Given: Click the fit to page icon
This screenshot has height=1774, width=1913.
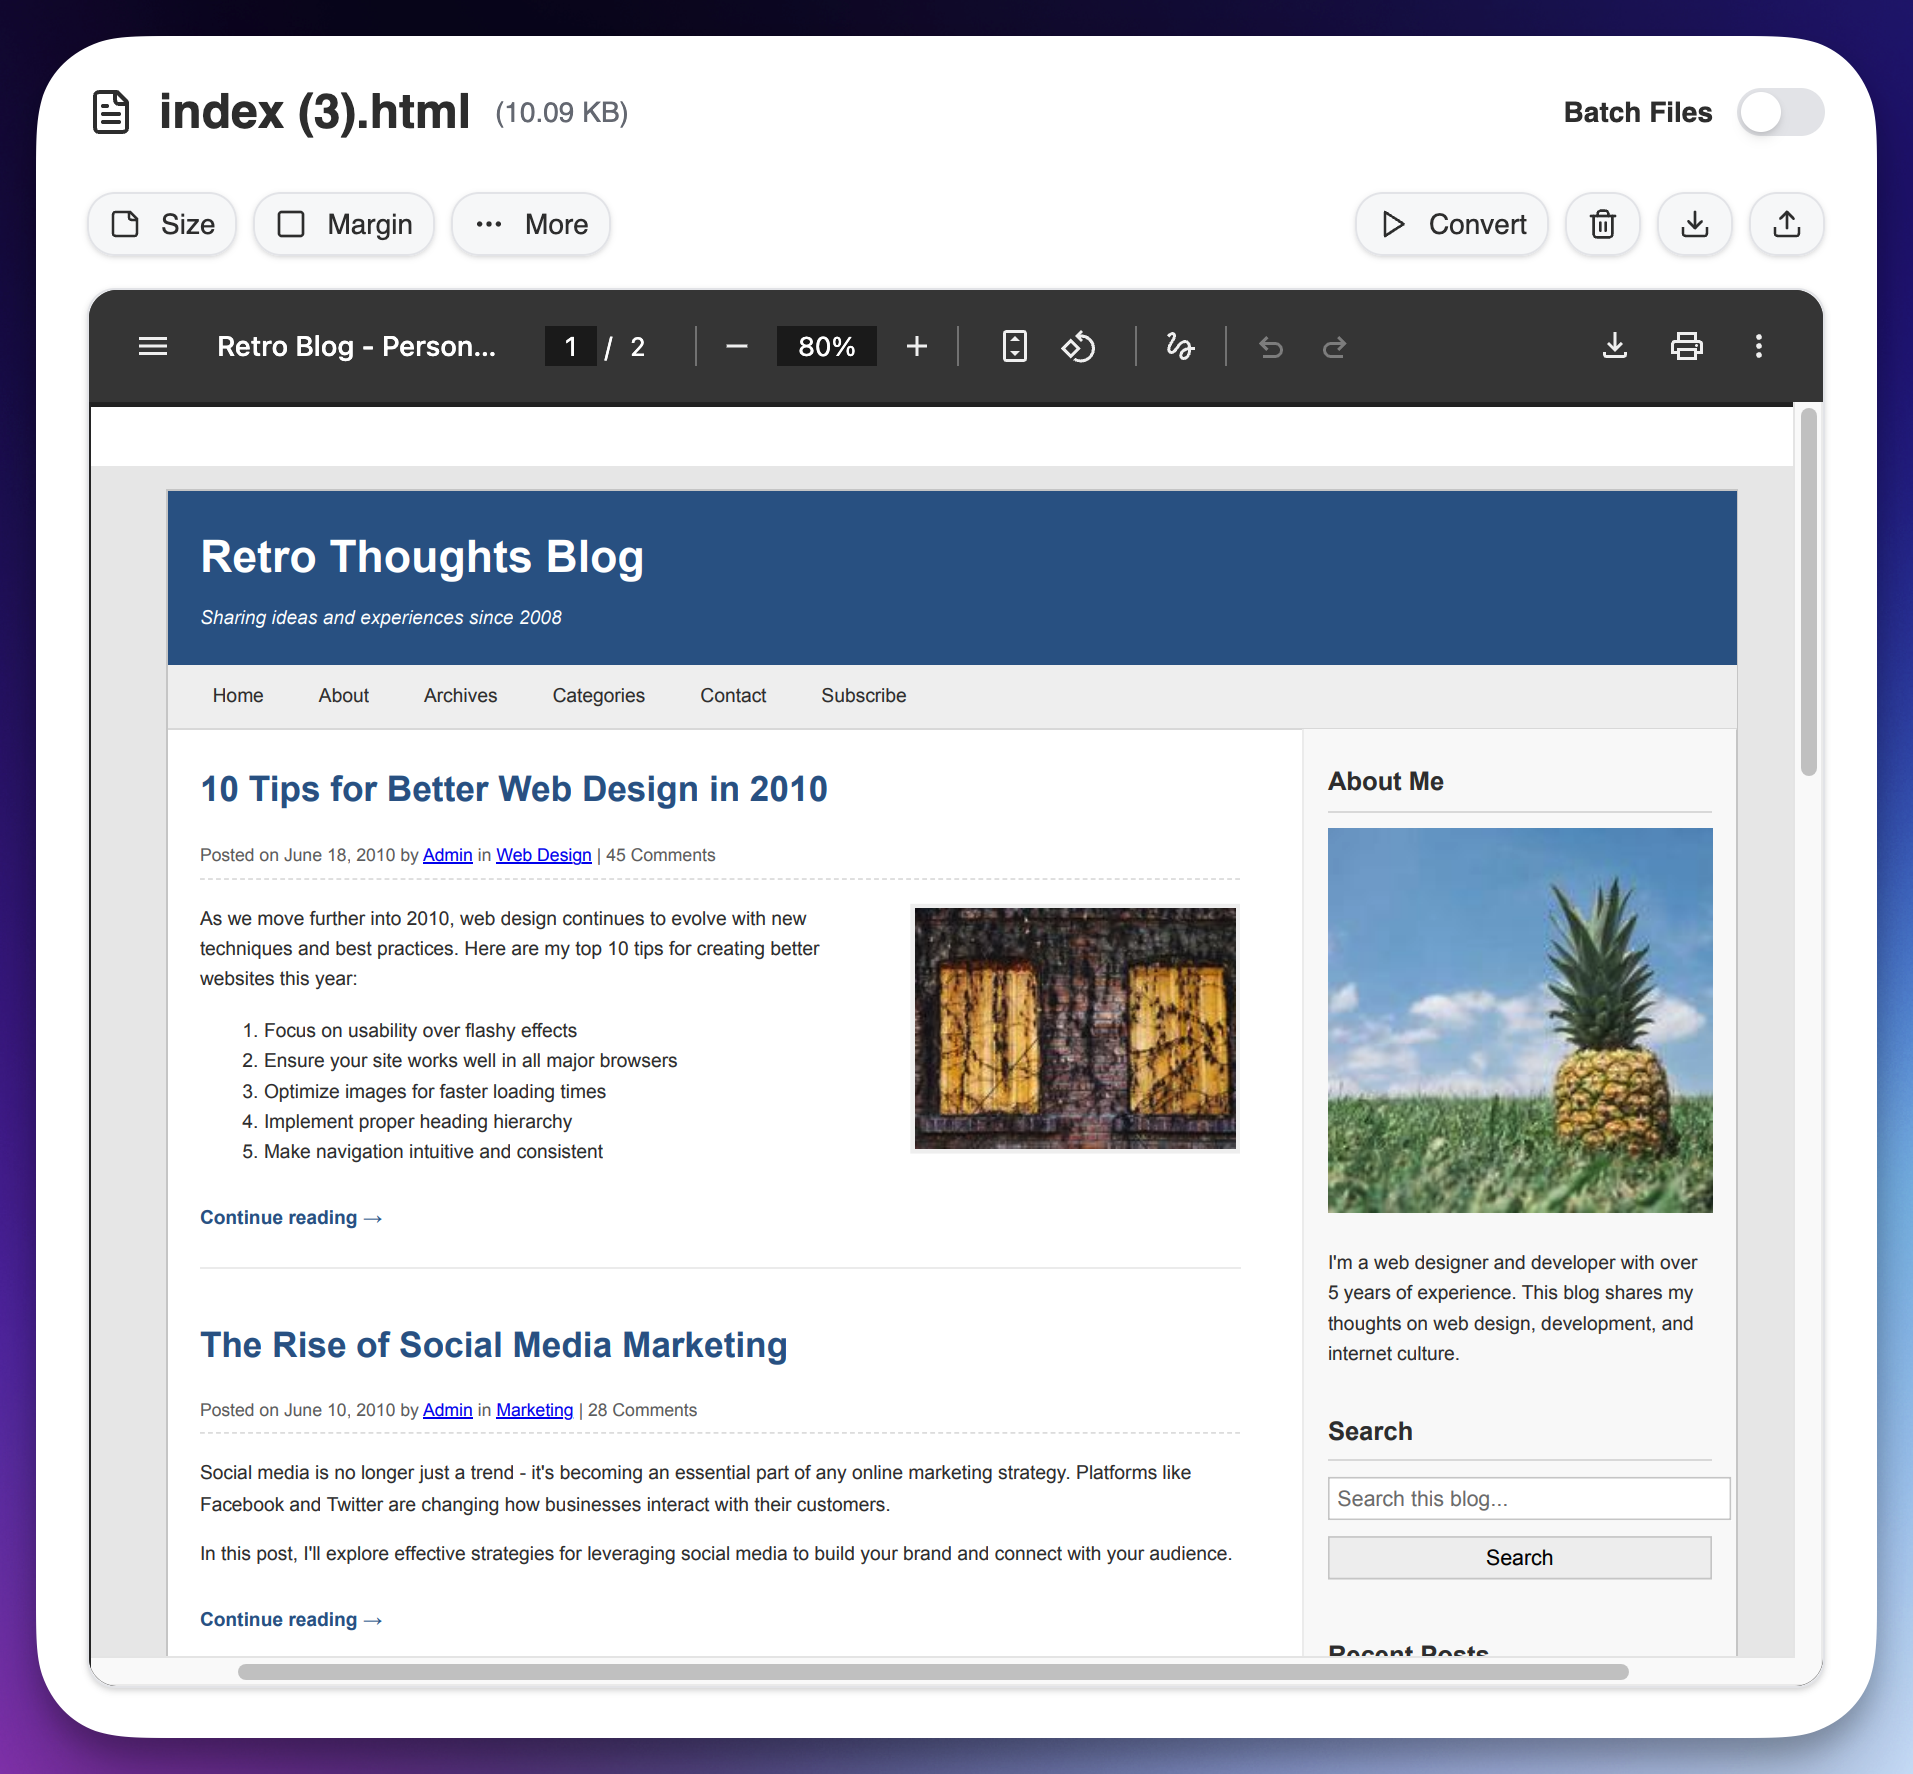Looking at the screenshot, I should [x=1015, y=347].
